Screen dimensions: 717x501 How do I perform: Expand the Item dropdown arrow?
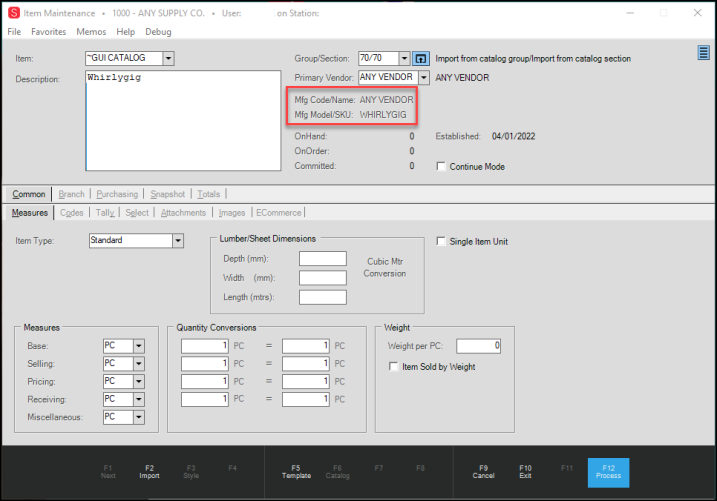168,58
